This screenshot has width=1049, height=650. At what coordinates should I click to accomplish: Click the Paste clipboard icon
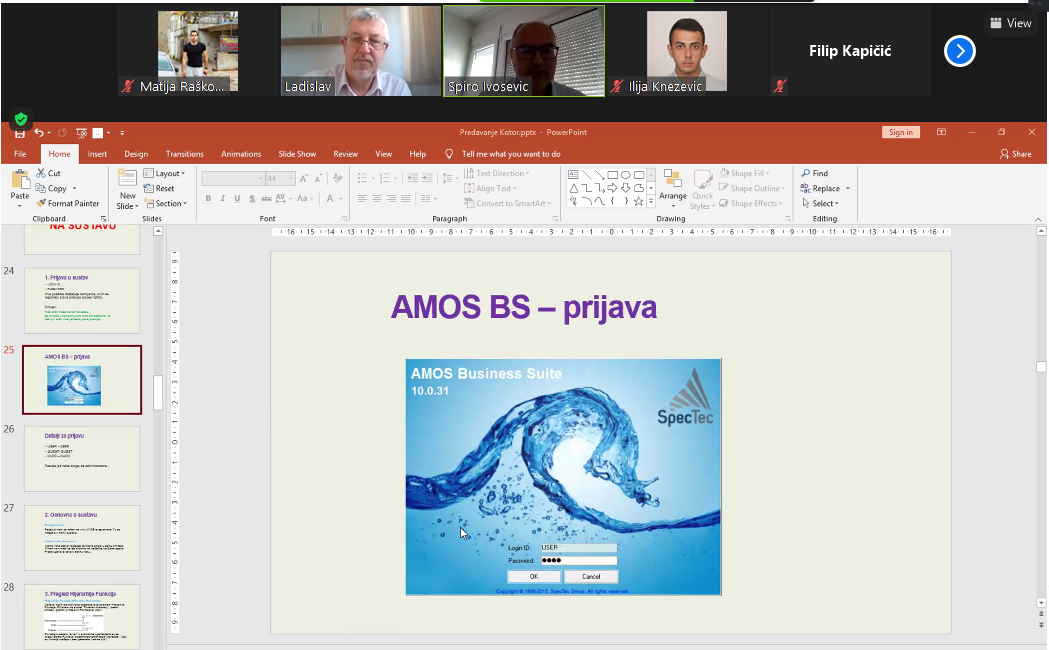20,179
